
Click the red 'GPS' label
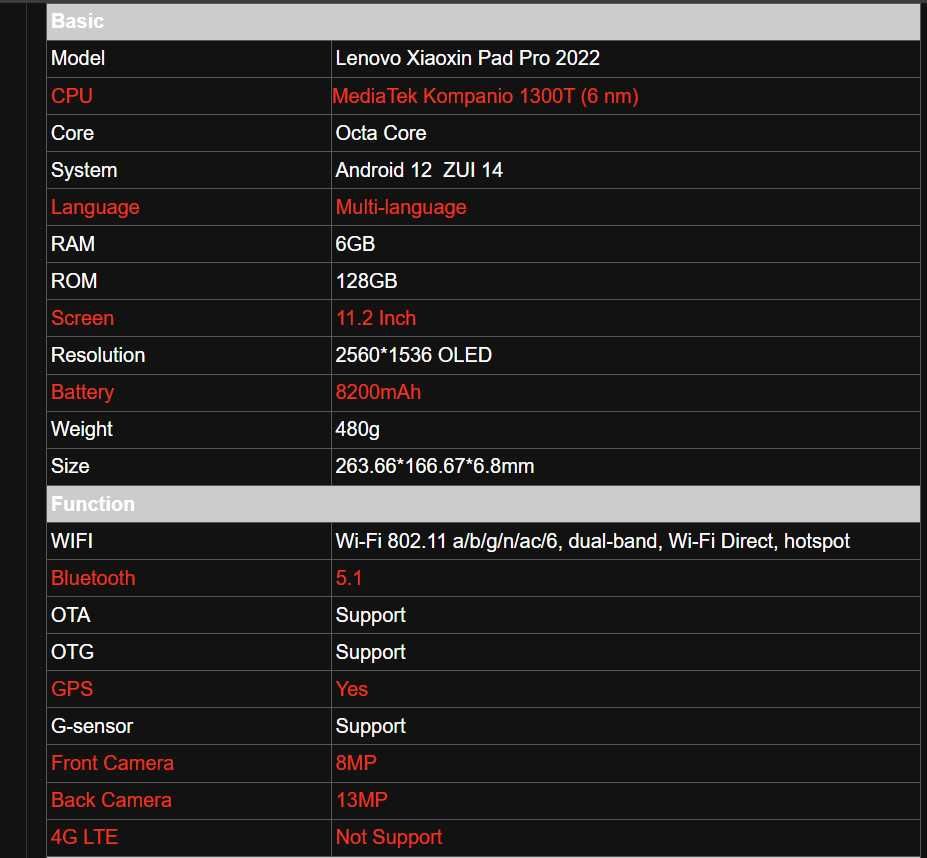(x=72, y=689)
